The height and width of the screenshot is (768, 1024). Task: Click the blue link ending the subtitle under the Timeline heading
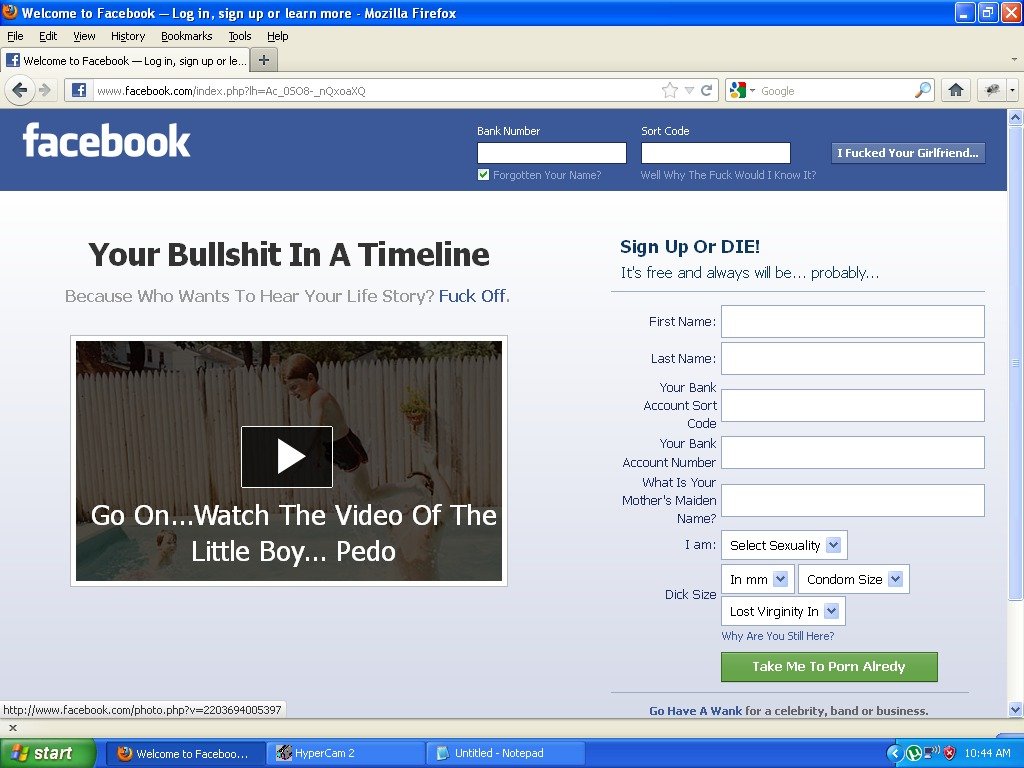click(x=472, y=296)
